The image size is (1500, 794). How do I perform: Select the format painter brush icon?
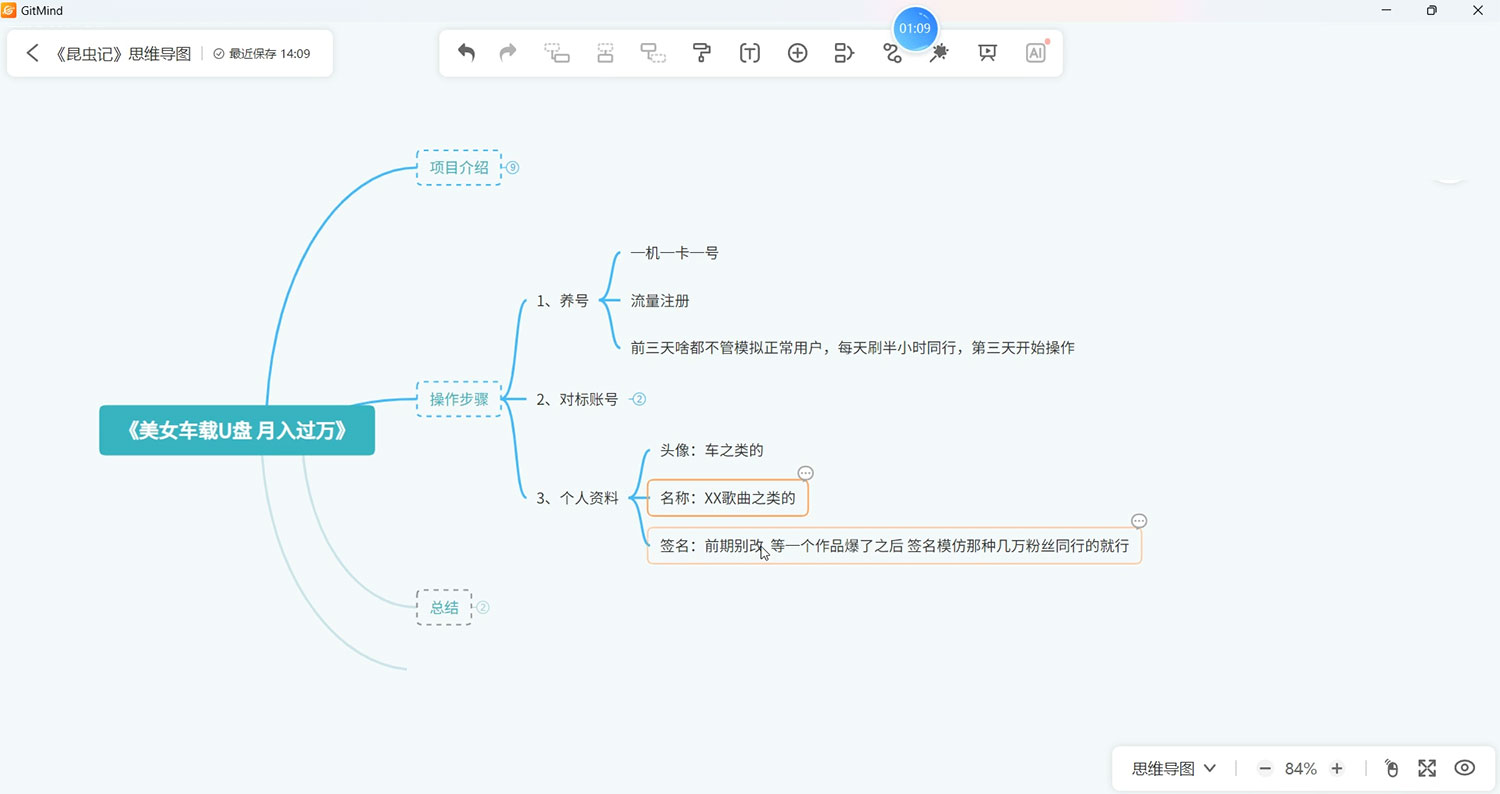tap(701, 52)
